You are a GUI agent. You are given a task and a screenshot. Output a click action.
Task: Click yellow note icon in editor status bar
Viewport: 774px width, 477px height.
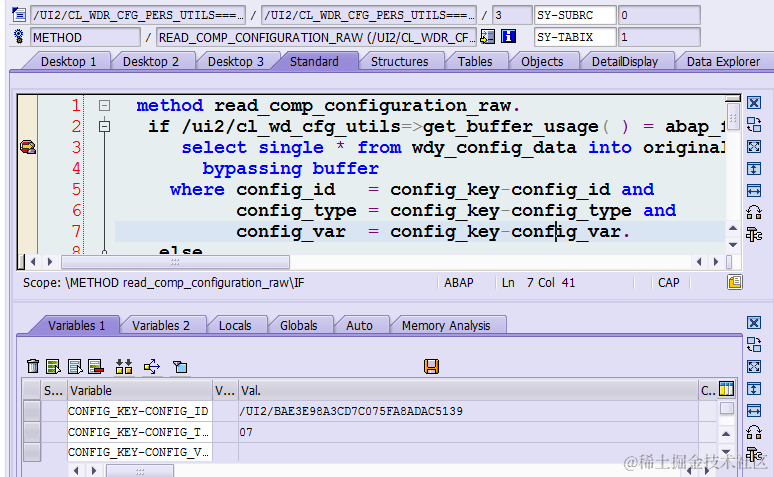point(735,282)
